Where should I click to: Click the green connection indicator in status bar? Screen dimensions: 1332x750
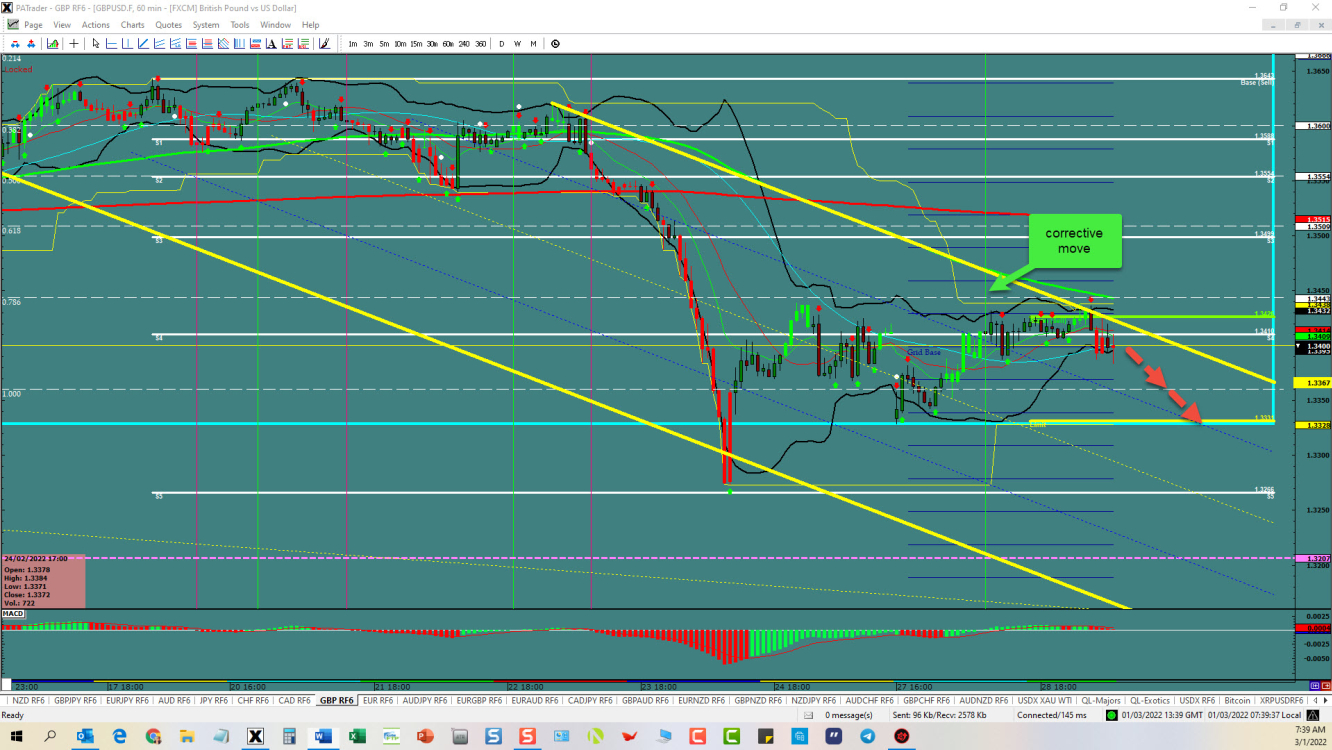point(1112,715)
